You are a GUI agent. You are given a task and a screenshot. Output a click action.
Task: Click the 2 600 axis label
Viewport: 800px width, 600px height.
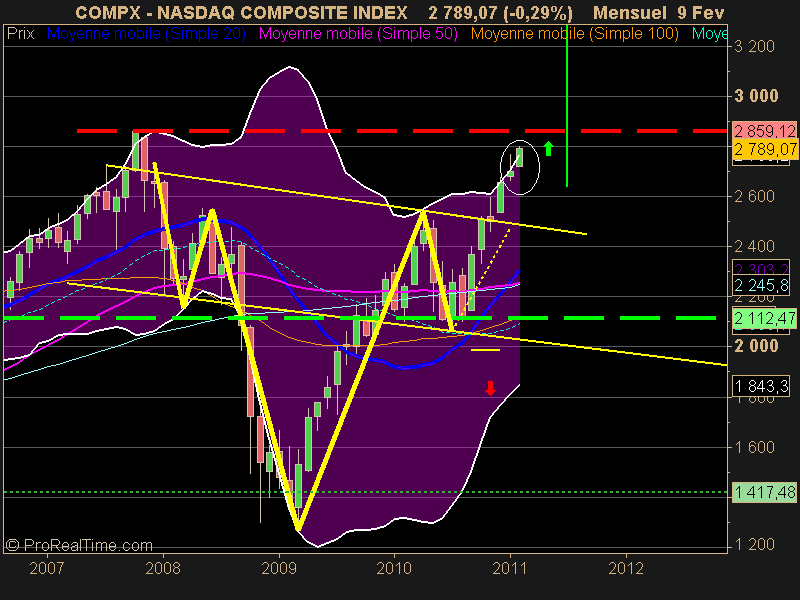click(754, 196)
